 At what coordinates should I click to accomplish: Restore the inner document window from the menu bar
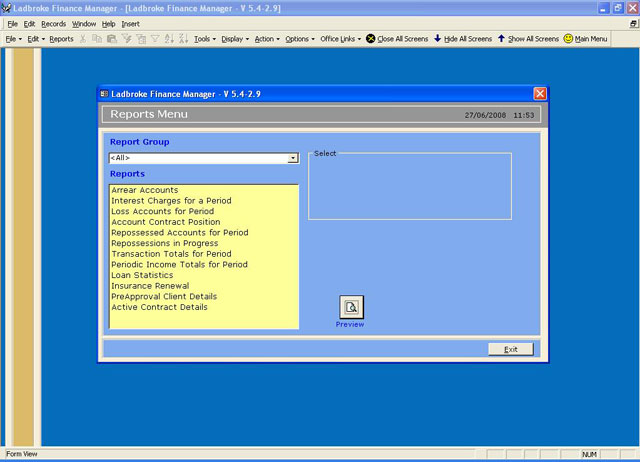pos(633,24)
